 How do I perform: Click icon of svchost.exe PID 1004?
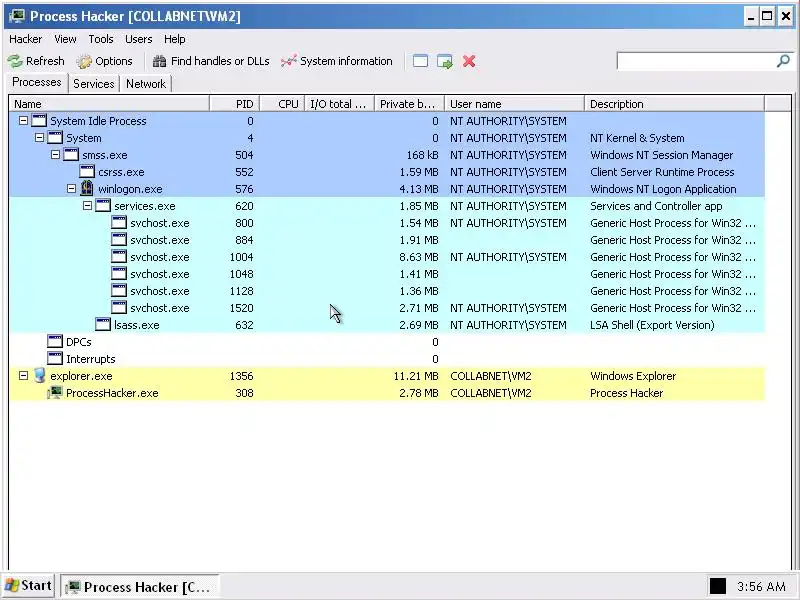pos(119,257)
